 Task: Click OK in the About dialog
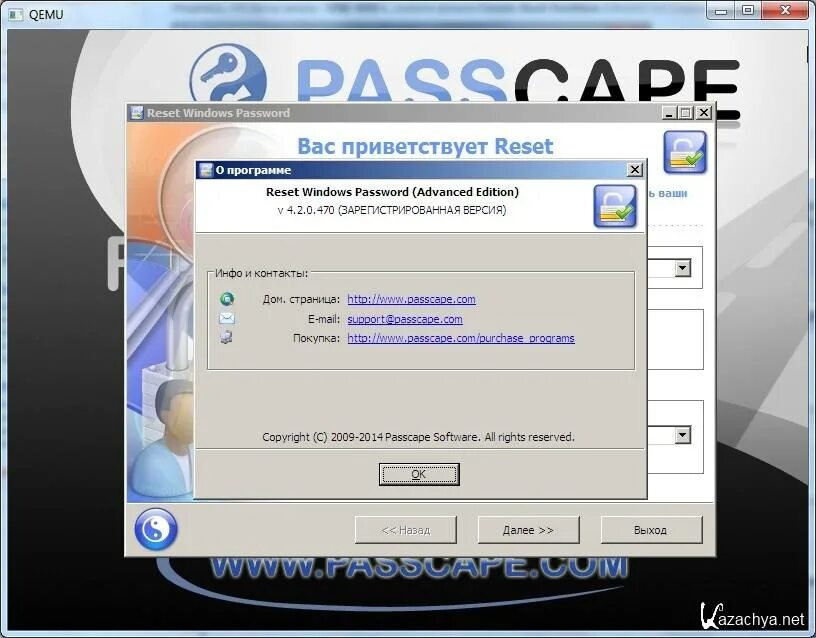point(419,474)
